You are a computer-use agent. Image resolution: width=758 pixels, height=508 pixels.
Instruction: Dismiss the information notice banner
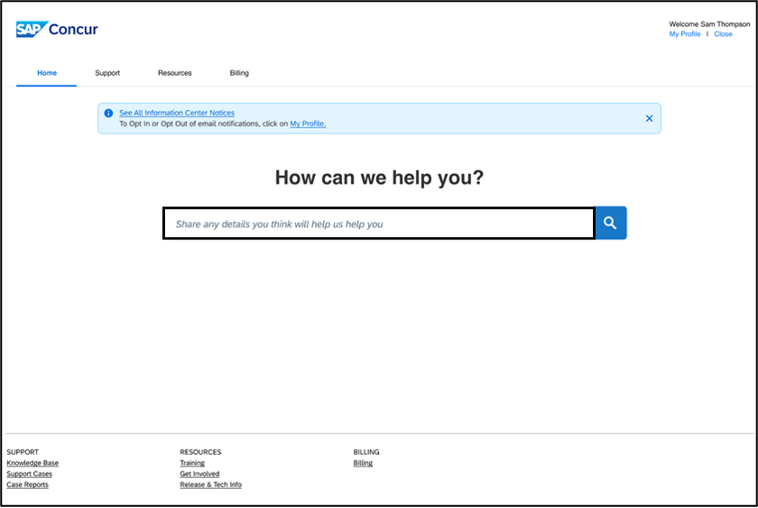649,118
